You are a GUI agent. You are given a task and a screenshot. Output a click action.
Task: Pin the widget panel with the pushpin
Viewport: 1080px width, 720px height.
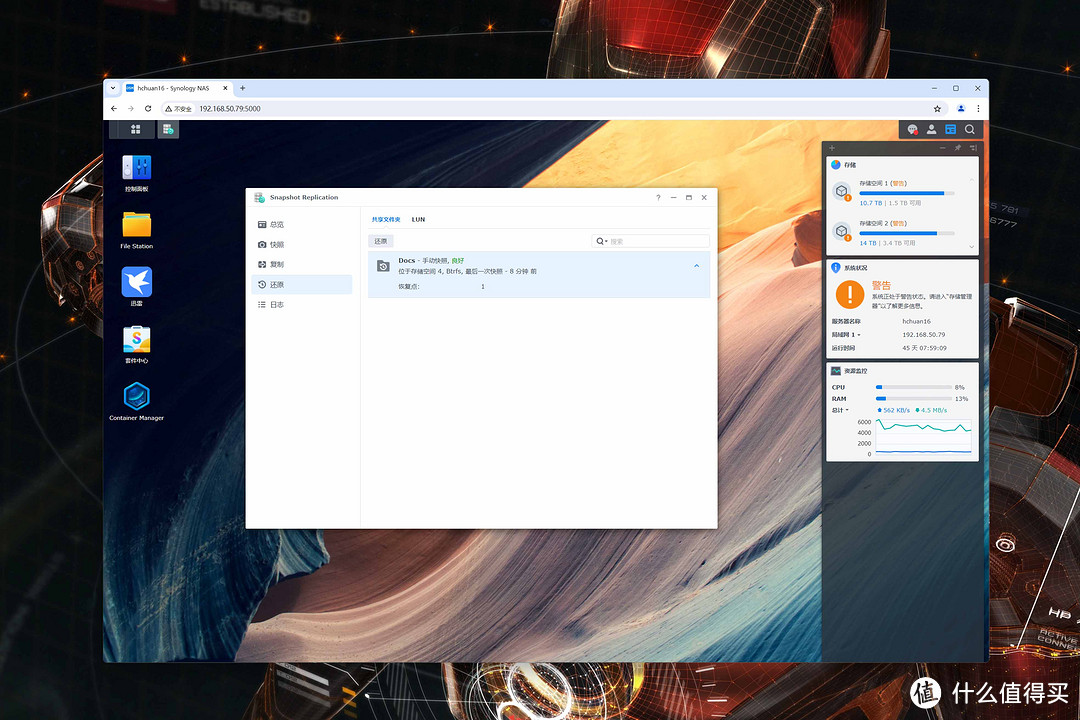click(957, 148)
